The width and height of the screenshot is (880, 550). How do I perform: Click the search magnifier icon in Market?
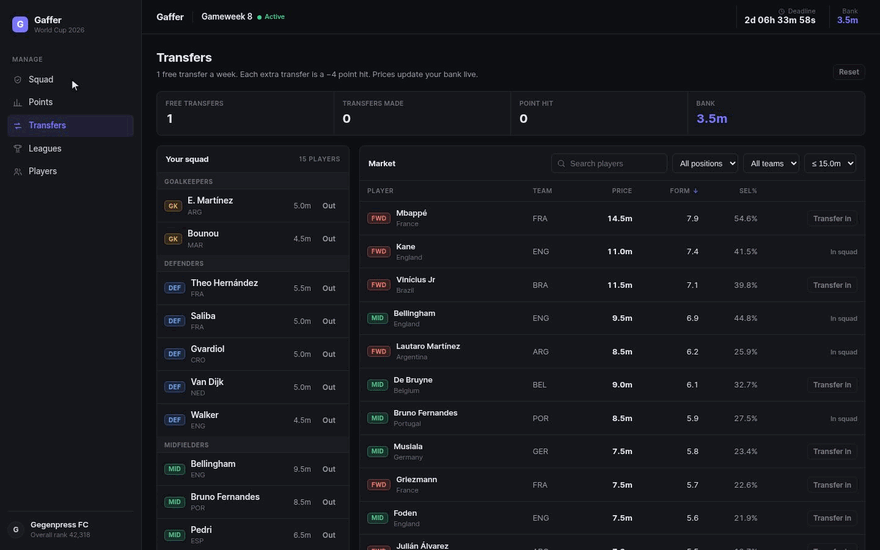pyautogui.click(x=561, y=163)
